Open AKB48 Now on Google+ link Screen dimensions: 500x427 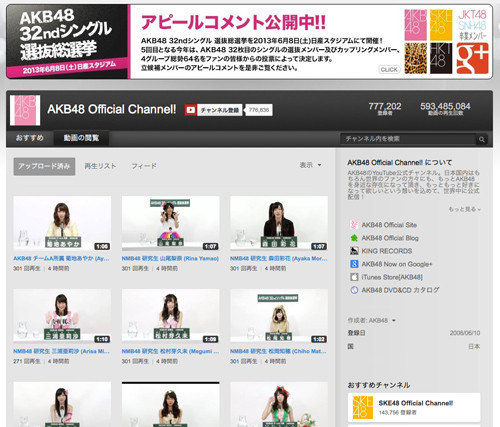(x=397, y=264)
